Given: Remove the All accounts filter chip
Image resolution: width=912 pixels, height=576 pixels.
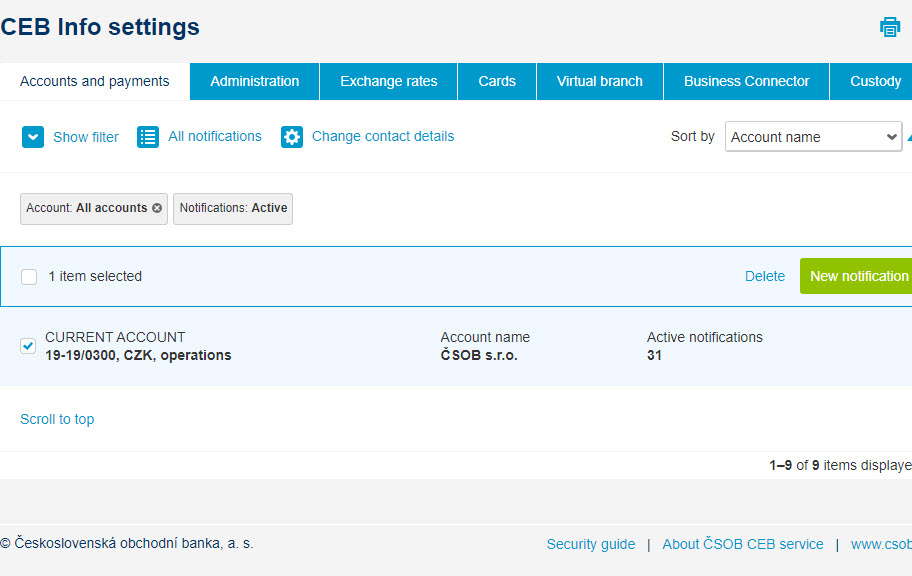Looking at the screenshot, I should tap(157, 208).
